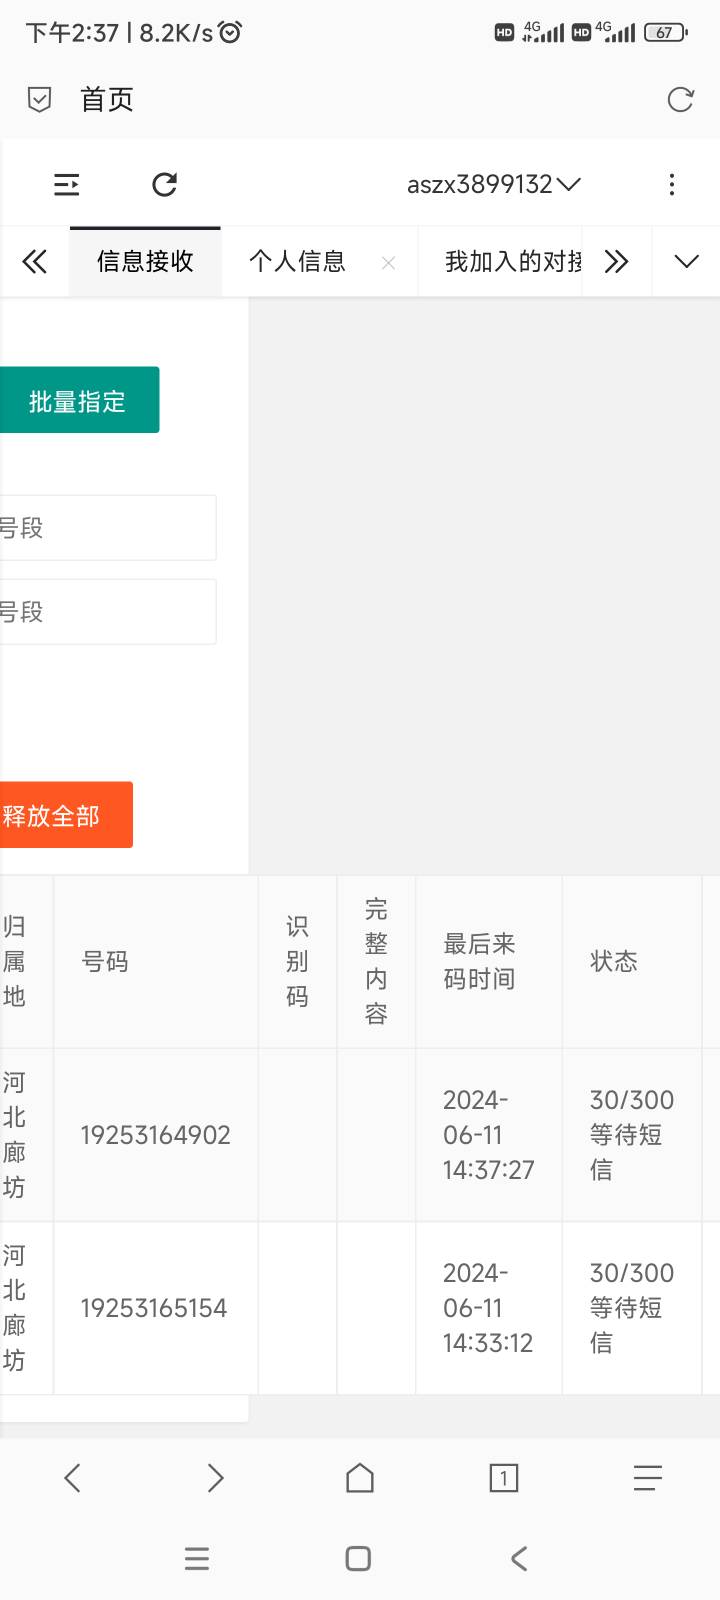Reload page with browser refresh icon
The width and height of the screenshot is (720, 1600).
pyautogui.click(x=680, y=99)
